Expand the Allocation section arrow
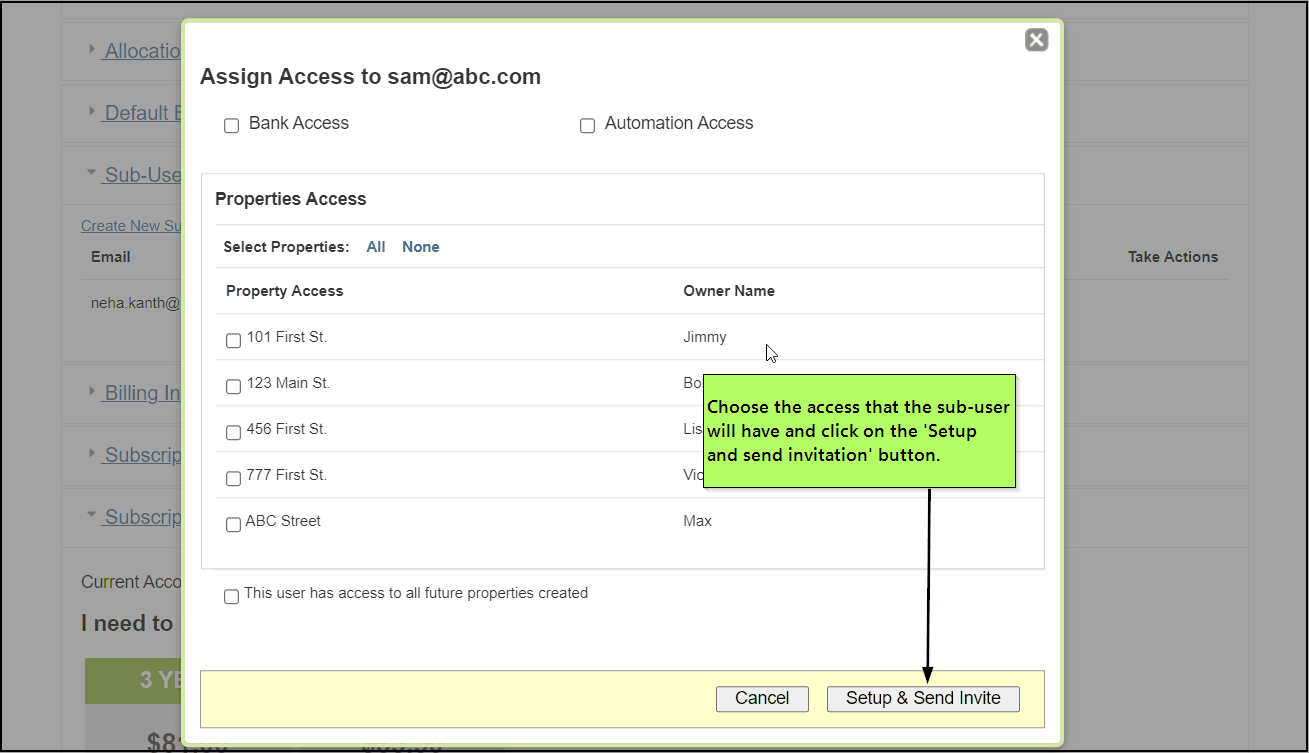Image resolution: width=1309 pixels, height=753 pixels. [92, 49]
